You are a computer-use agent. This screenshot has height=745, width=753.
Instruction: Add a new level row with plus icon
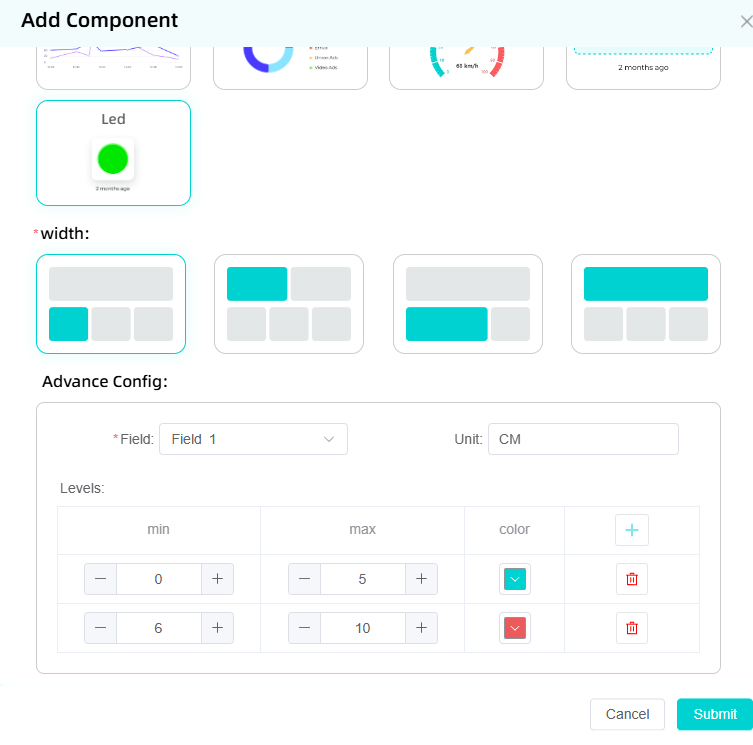point(631,530)
